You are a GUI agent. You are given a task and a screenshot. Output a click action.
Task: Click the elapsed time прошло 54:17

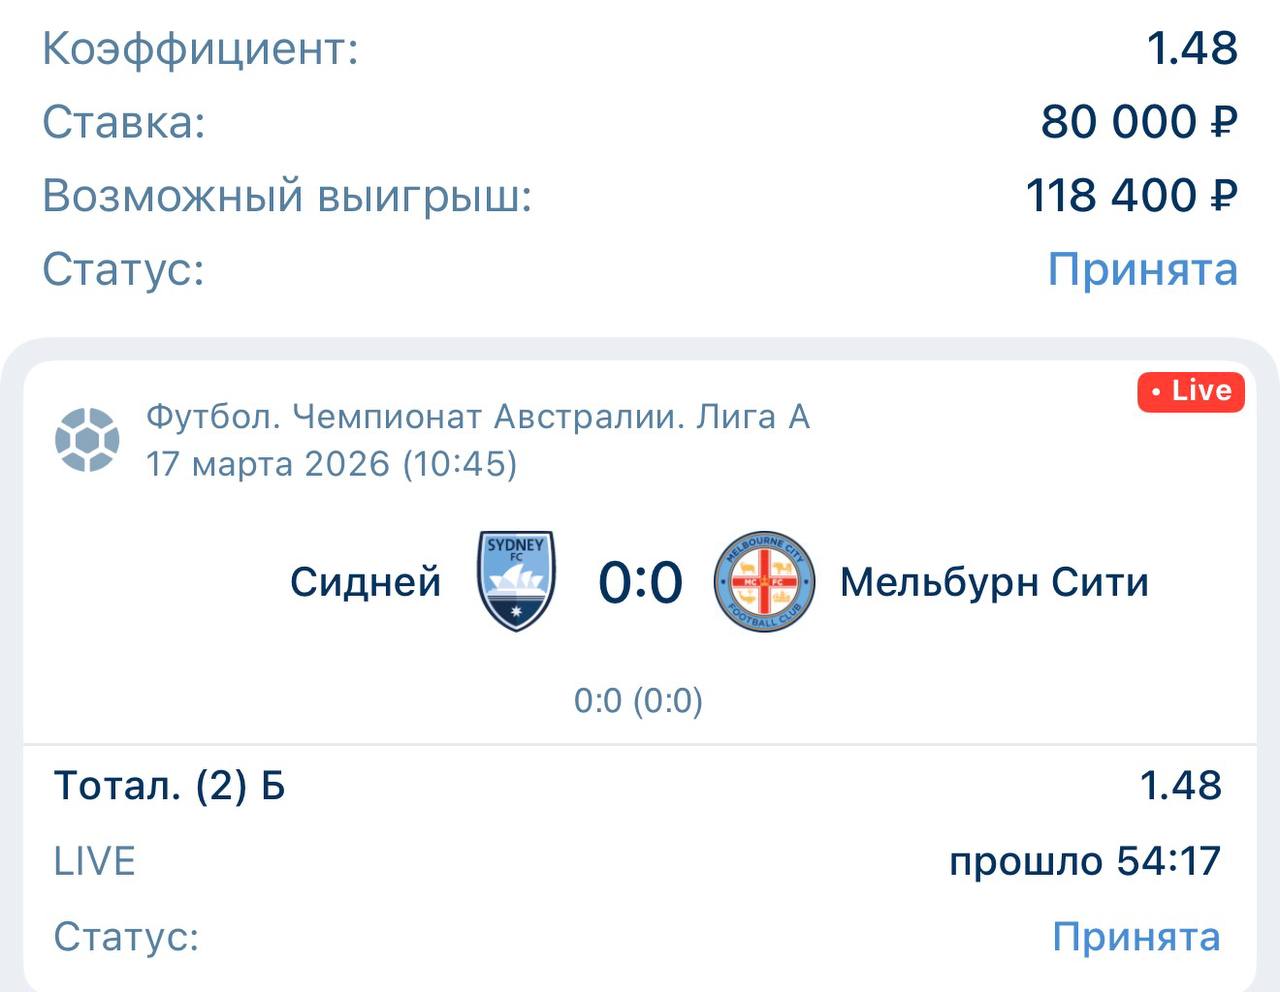coord(1085,861)
